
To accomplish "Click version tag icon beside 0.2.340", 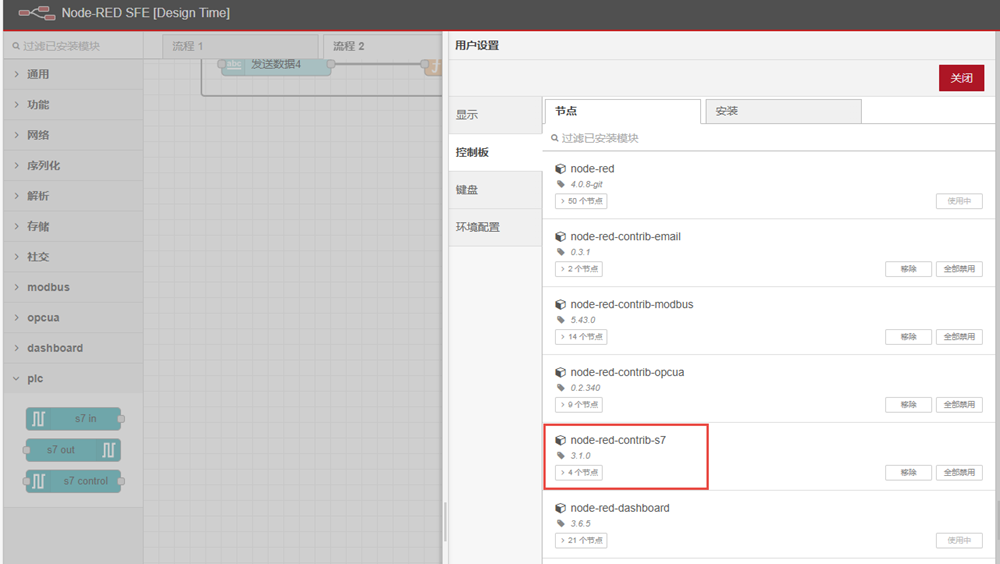I will pyautogui.click(x=561, y=388).
